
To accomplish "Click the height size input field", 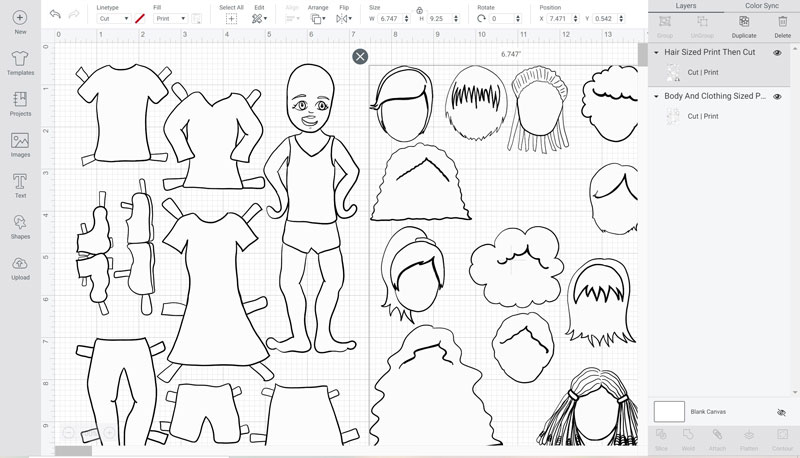I will point(439,18).
